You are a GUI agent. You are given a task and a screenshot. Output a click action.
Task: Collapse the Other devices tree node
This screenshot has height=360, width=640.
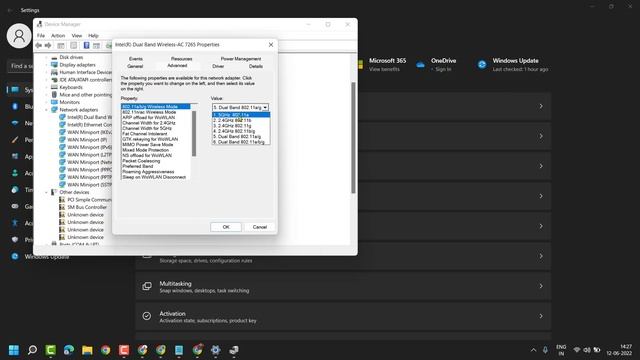pos(47,192)
